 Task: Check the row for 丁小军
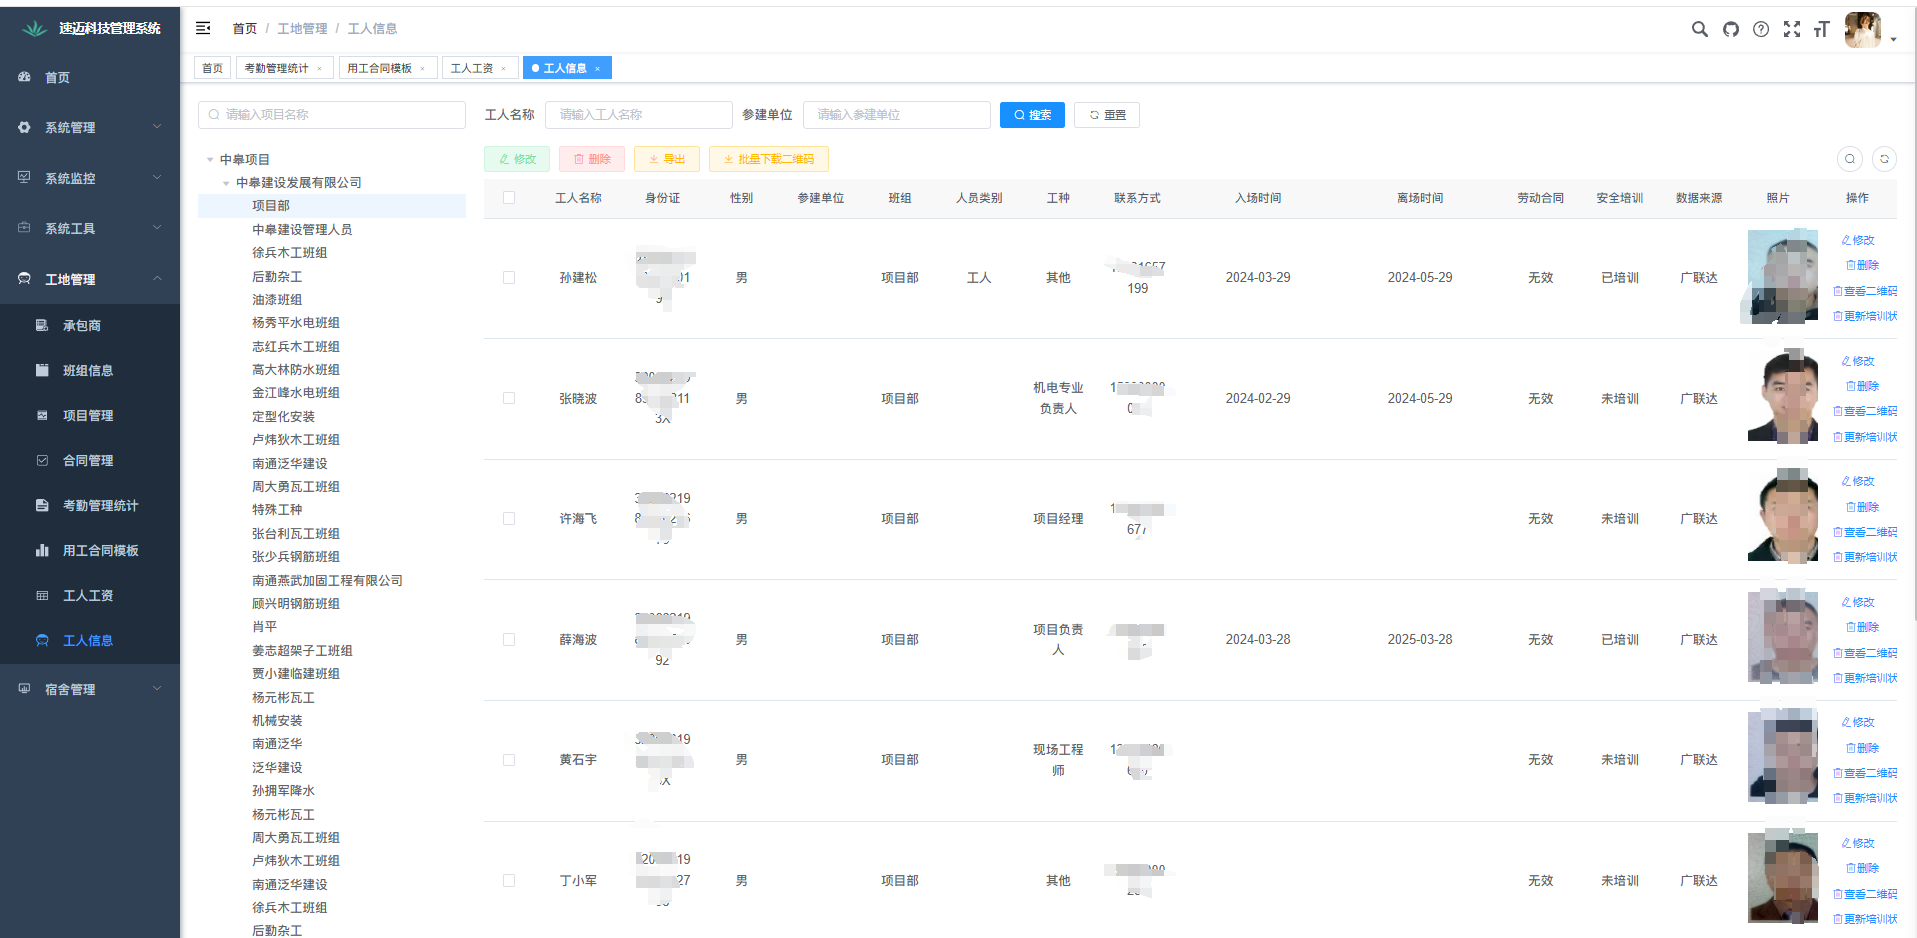(509, 881)
